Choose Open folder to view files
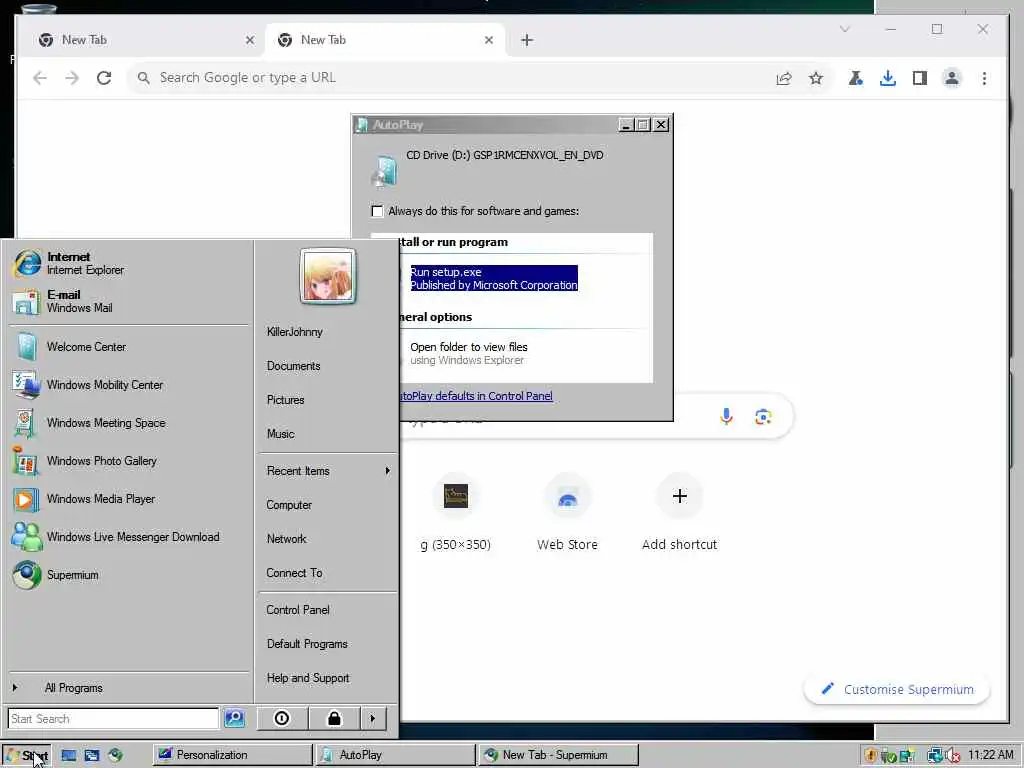This screenshot has width=1024, height=768. point(468,353)
